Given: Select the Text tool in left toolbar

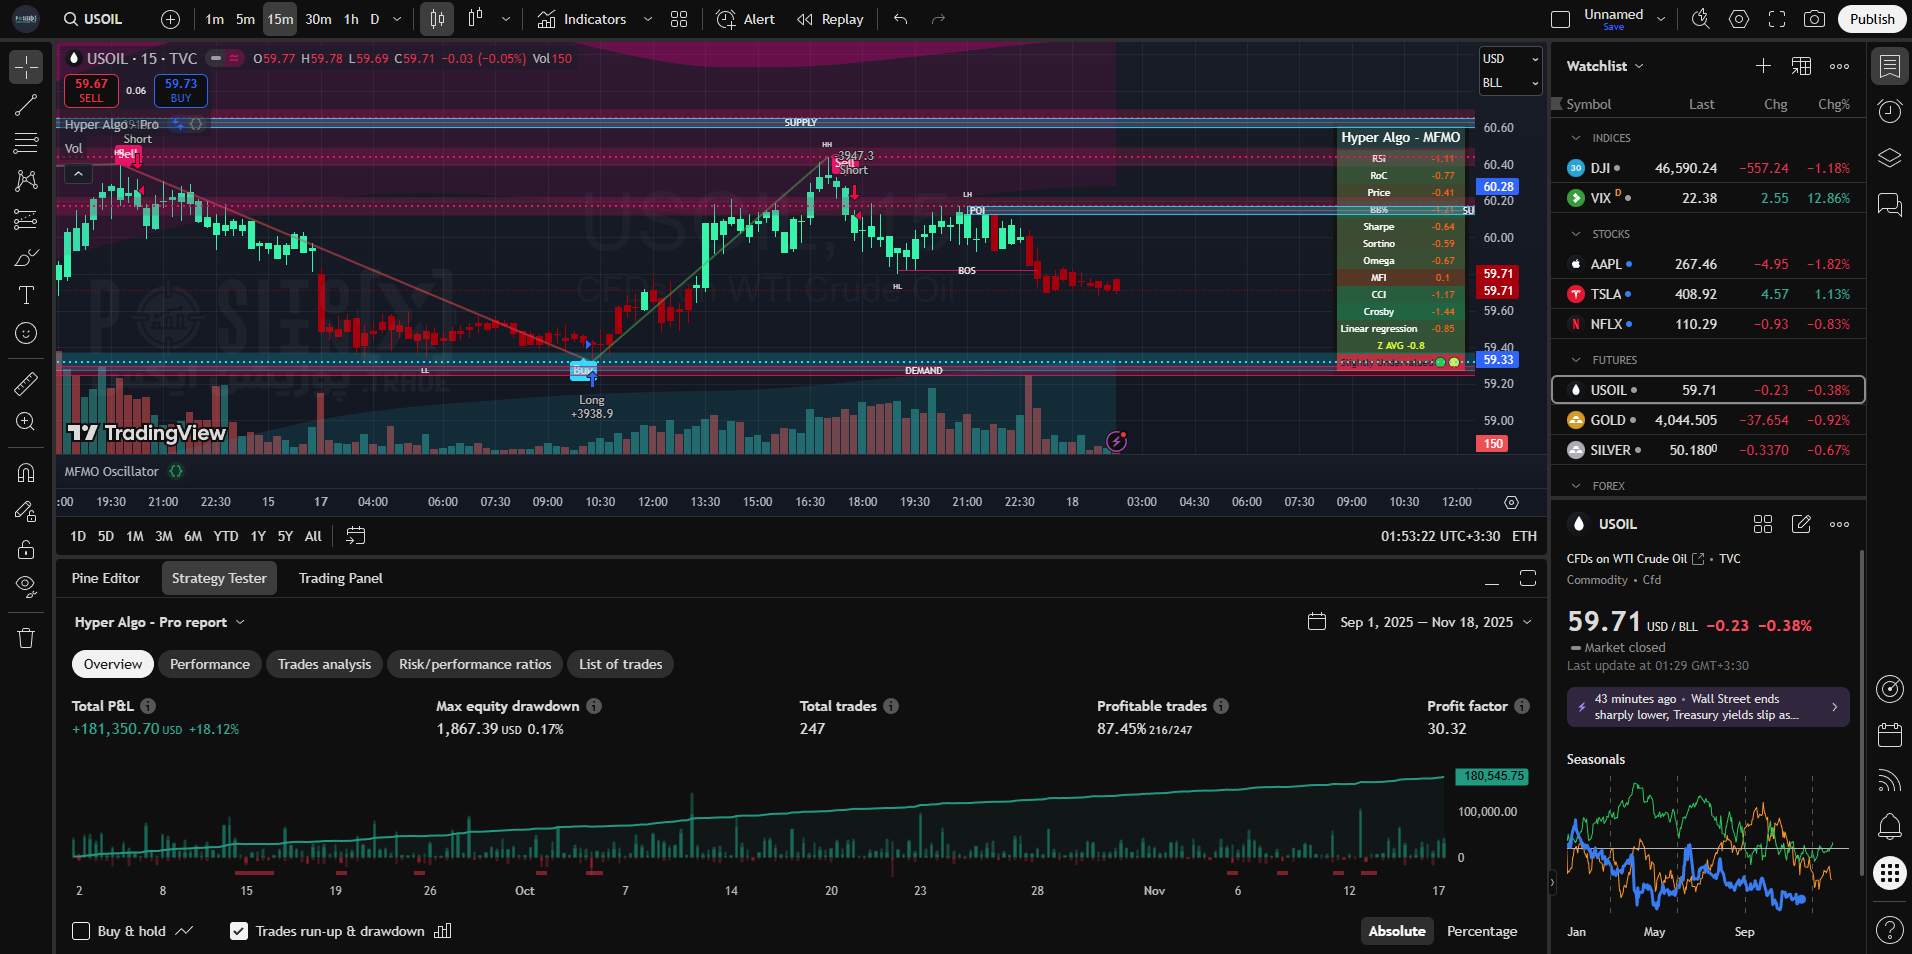Looking at the screenshot, I should (26, 295).
